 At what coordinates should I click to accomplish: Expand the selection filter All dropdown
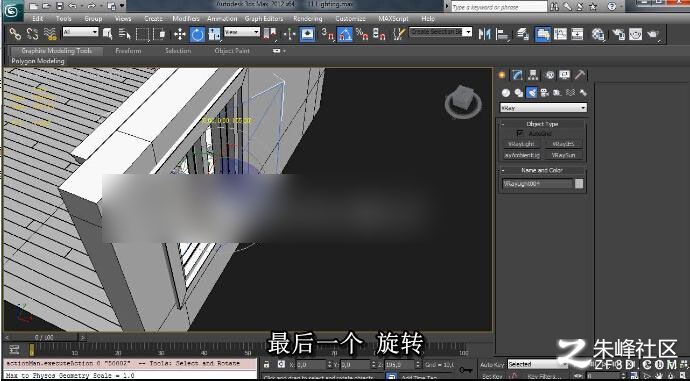point(81,32)
